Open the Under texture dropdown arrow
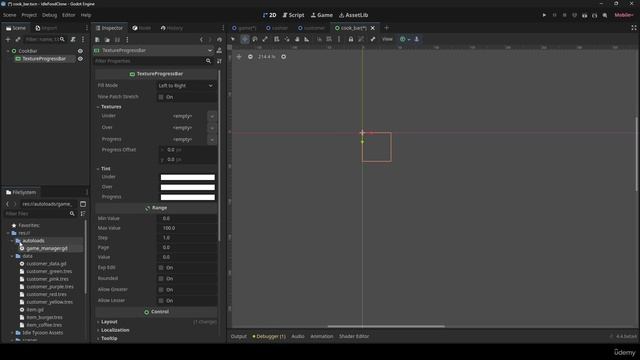 tap(212, 116)
